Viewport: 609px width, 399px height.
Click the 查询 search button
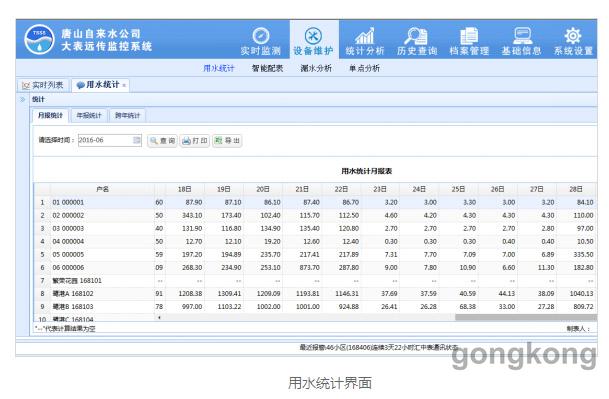click(162, 141)
